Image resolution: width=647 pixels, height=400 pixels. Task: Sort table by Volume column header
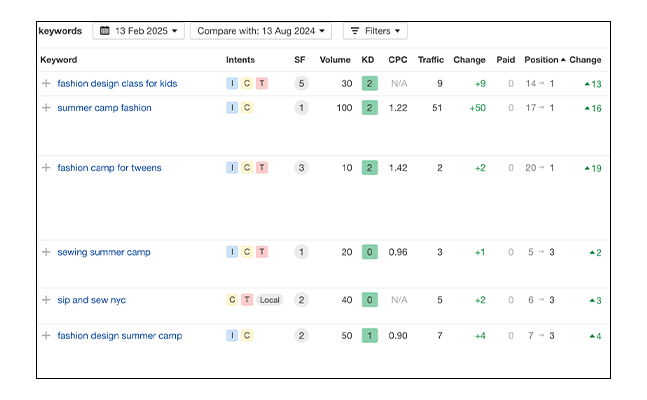tap(335, 60)
